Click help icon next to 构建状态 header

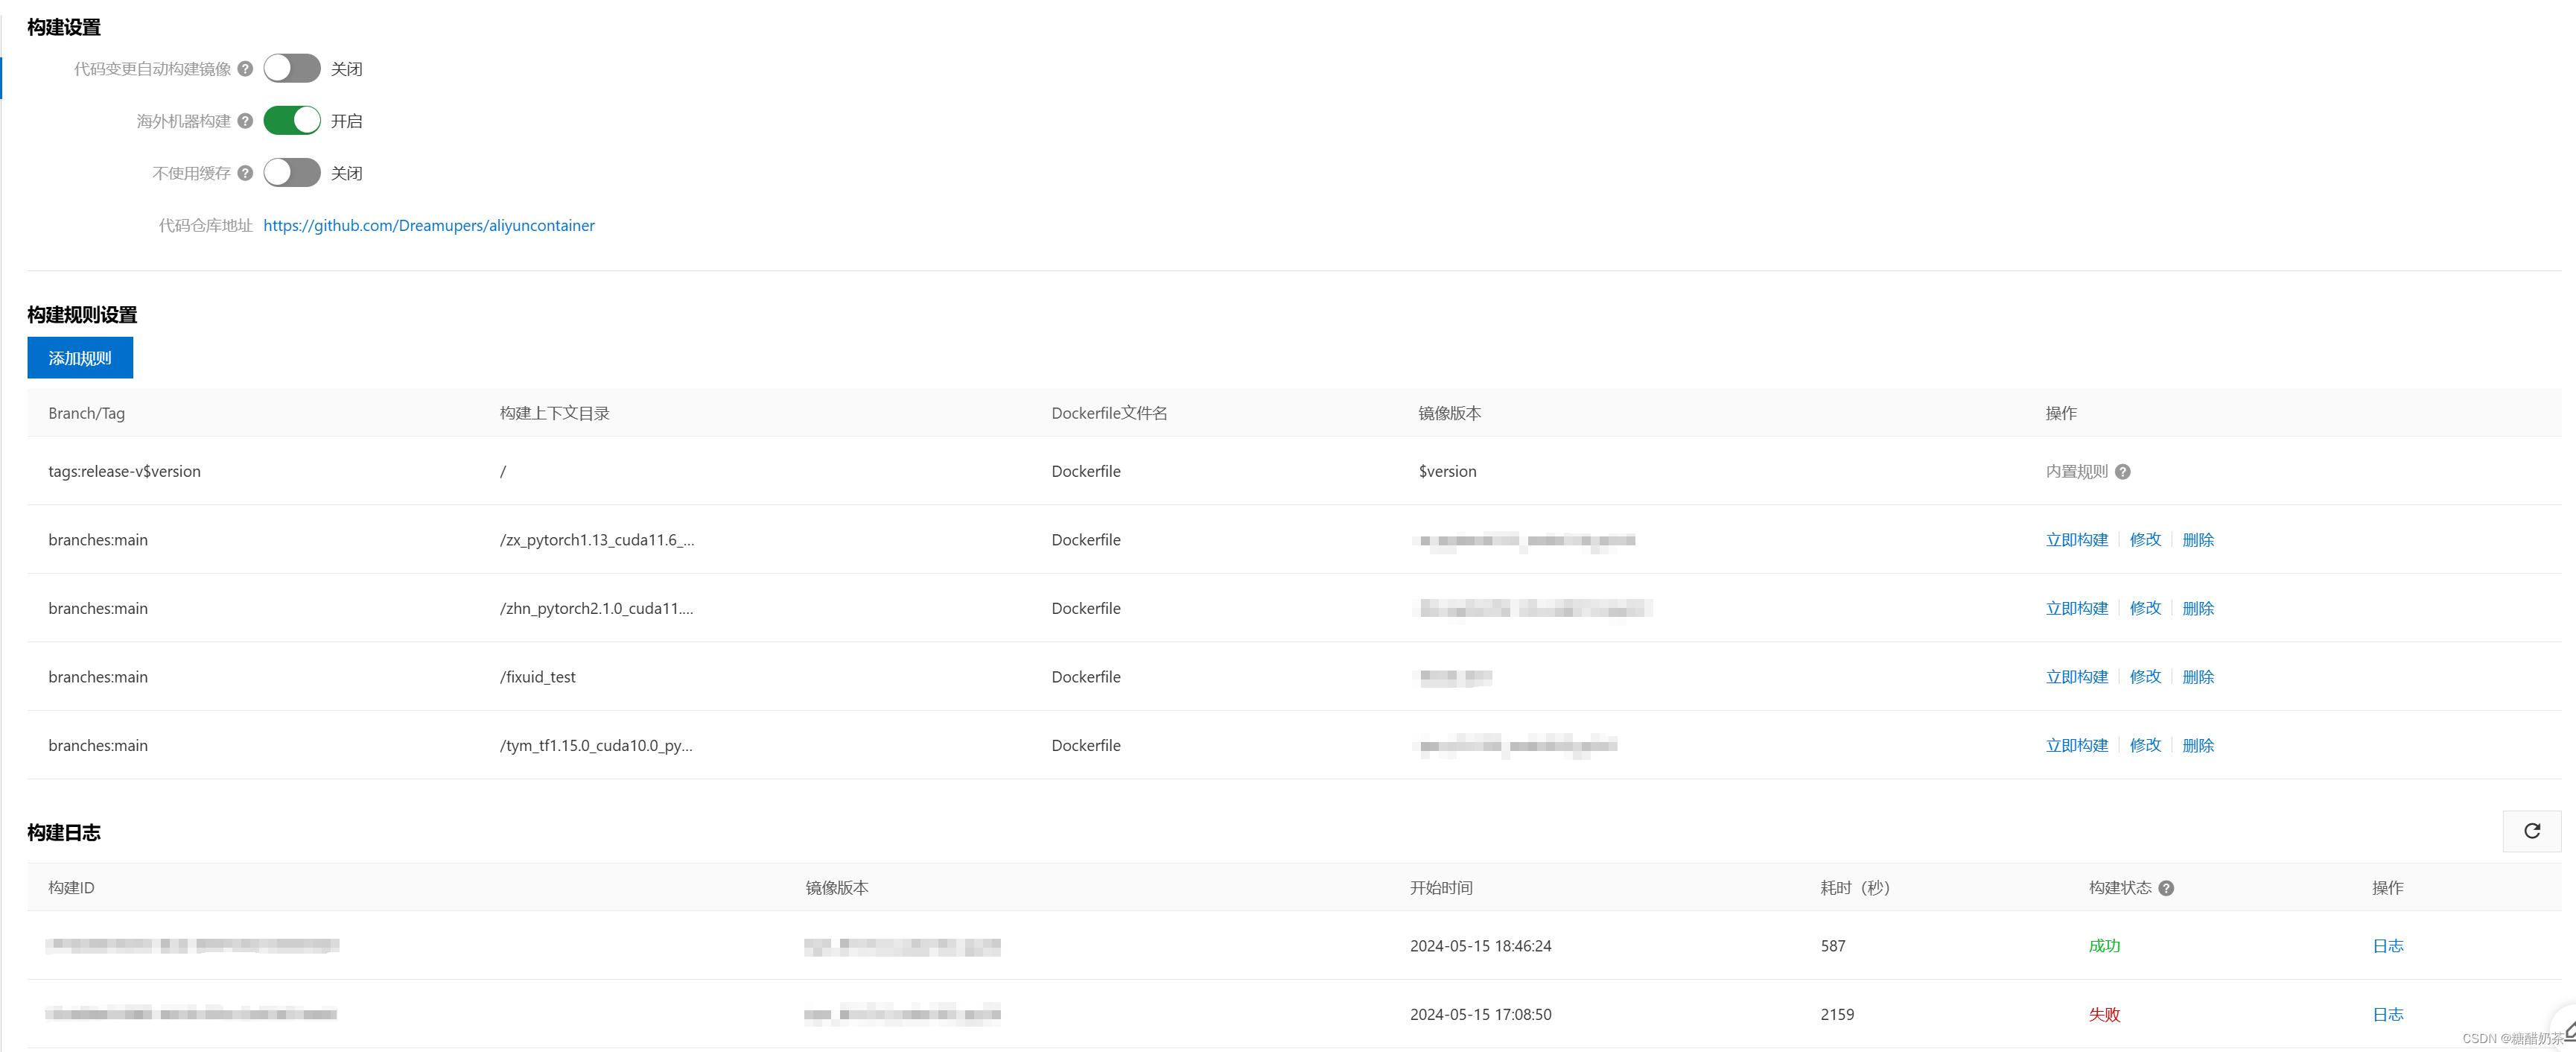click(x=2166, y=888)
